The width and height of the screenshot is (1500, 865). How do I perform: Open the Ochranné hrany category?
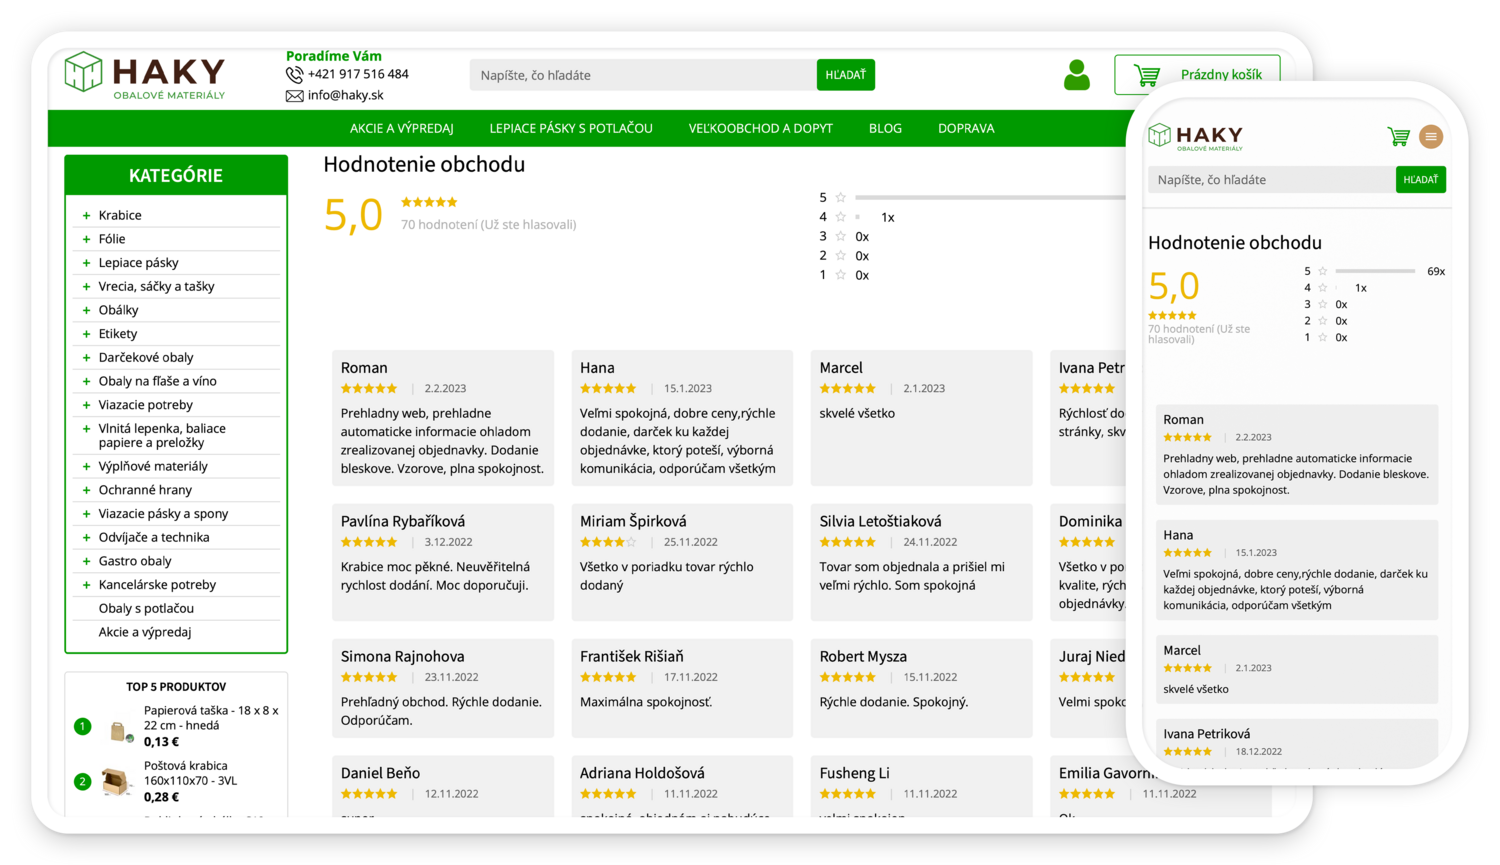pyautogui.click(x=145, y=490)
